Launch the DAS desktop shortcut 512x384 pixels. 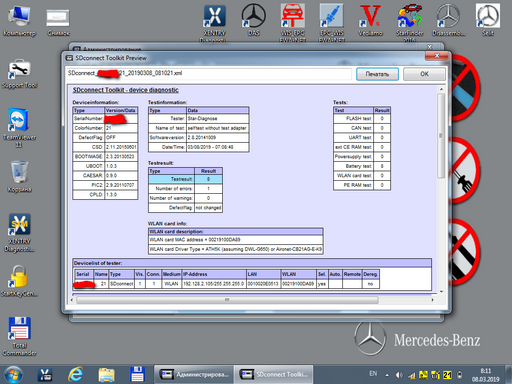point(253,19)
